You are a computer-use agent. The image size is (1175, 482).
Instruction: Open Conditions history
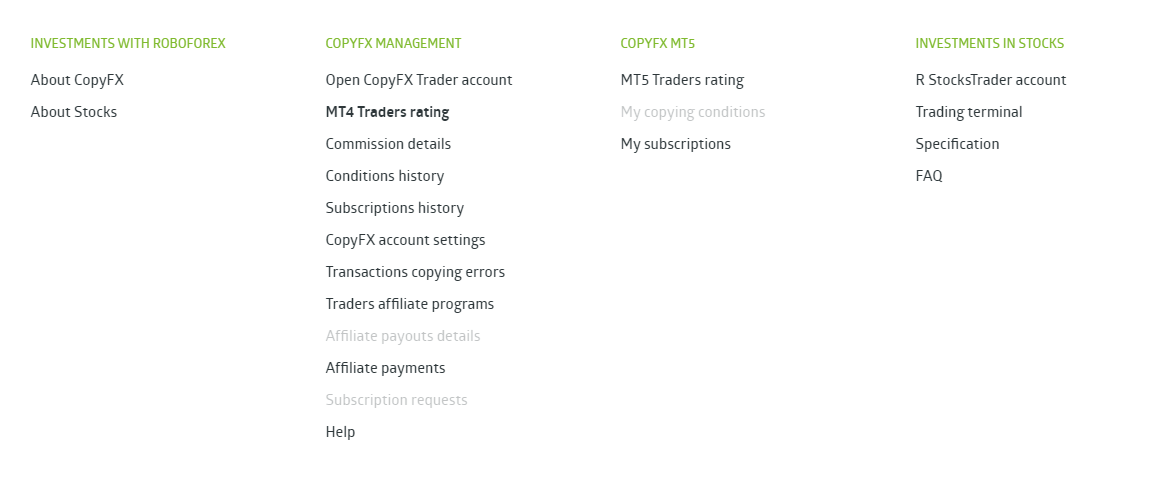pos(384,176)
